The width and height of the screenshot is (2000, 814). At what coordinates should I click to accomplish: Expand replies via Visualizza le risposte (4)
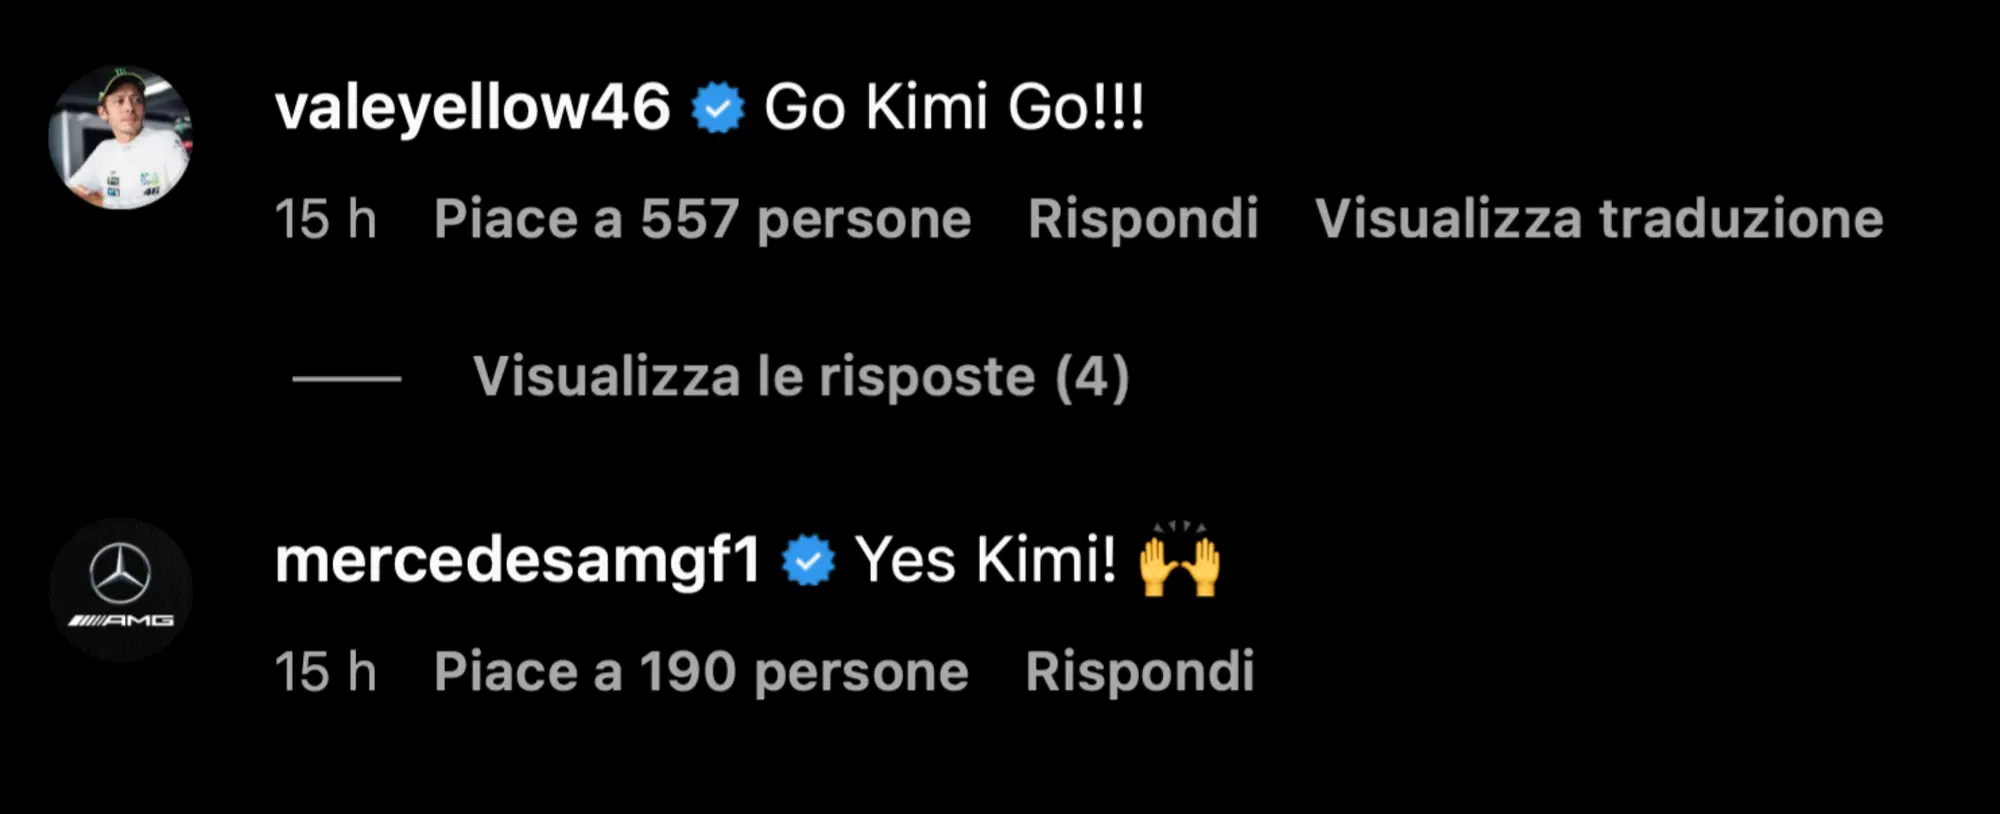pos(801,377)
